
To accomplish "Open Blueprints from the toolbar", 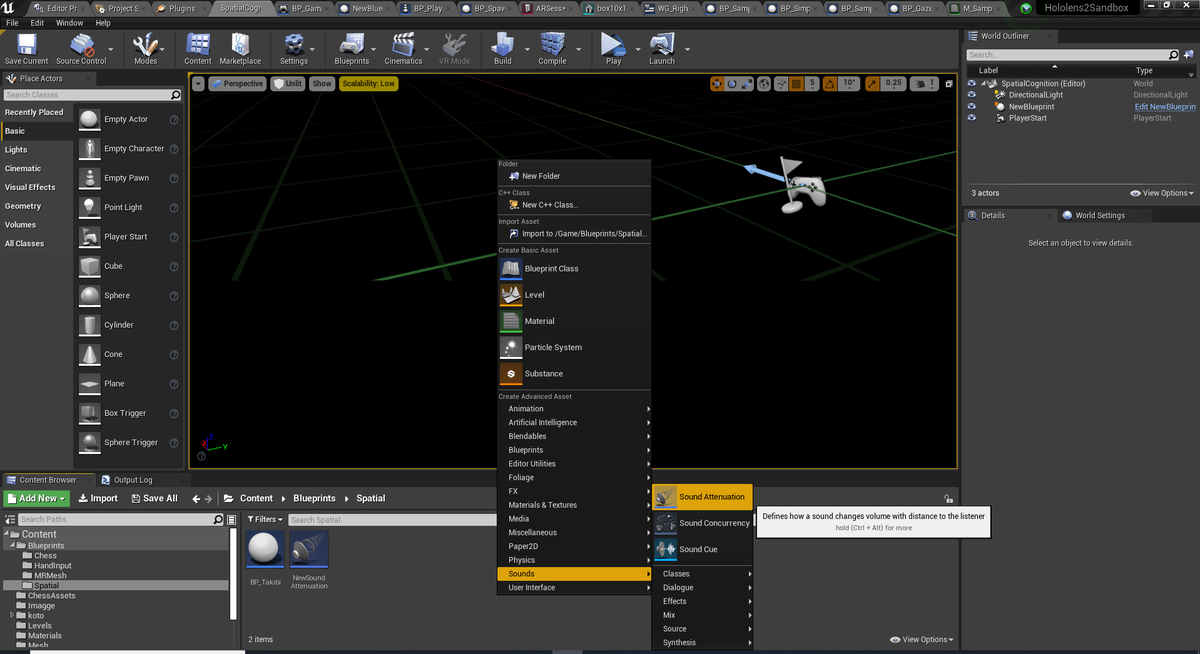I will pyautogui.click(x=352, y=48).
